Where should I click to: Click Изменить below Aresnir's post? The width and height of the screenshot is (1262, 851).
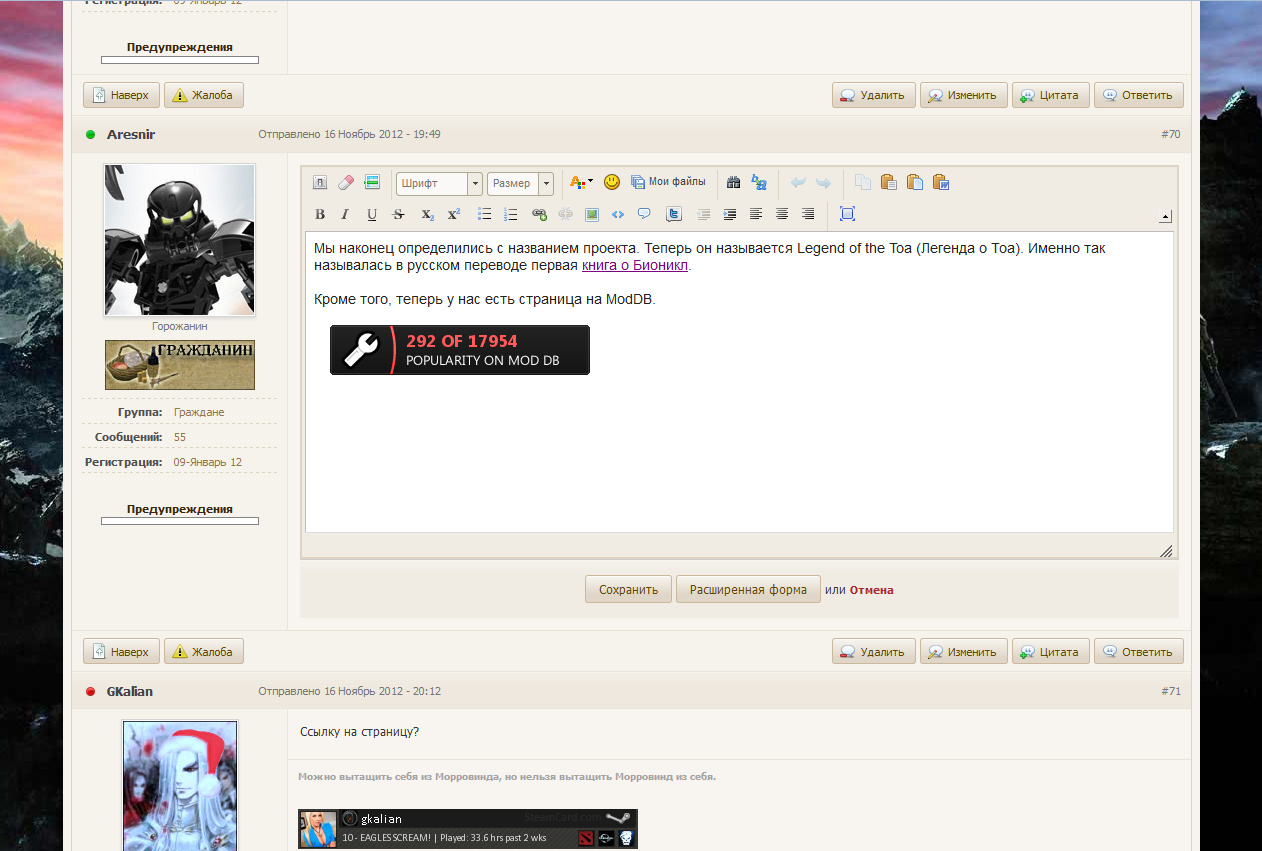click(964, 652)
